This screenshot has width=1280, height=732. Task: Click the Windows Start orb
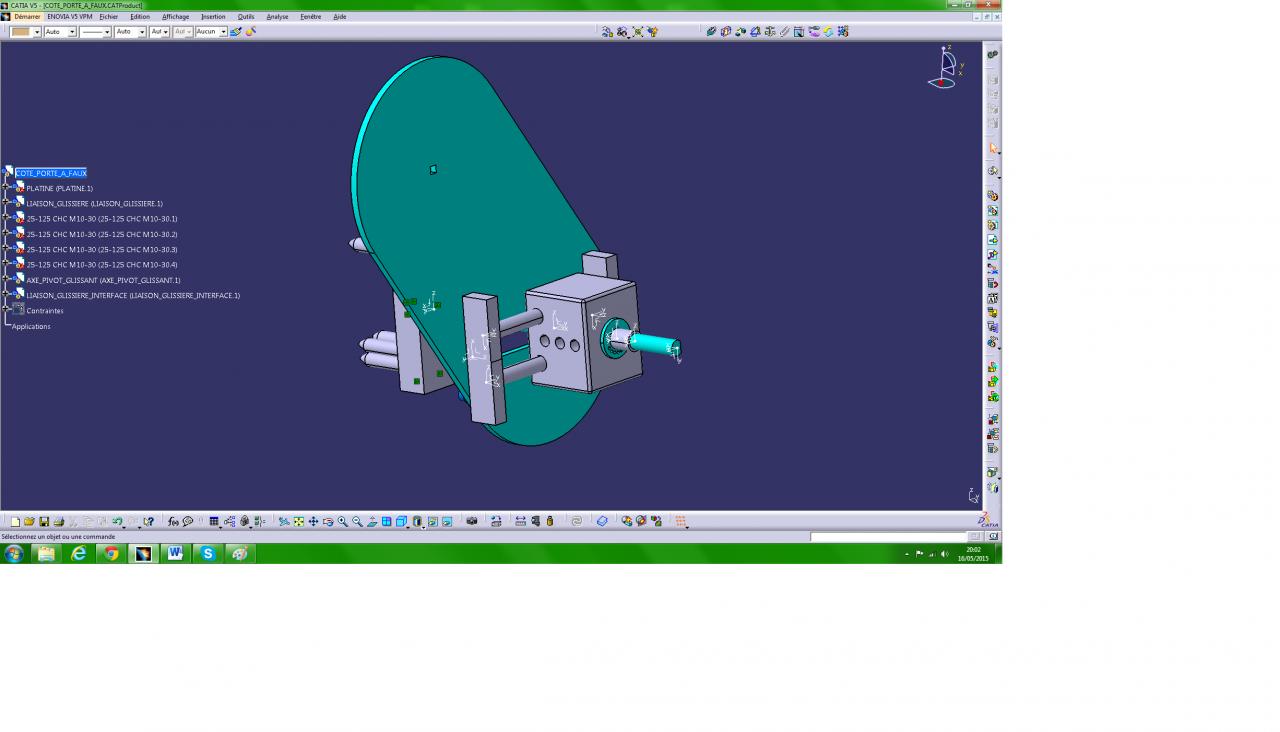(x=14, y=553)
